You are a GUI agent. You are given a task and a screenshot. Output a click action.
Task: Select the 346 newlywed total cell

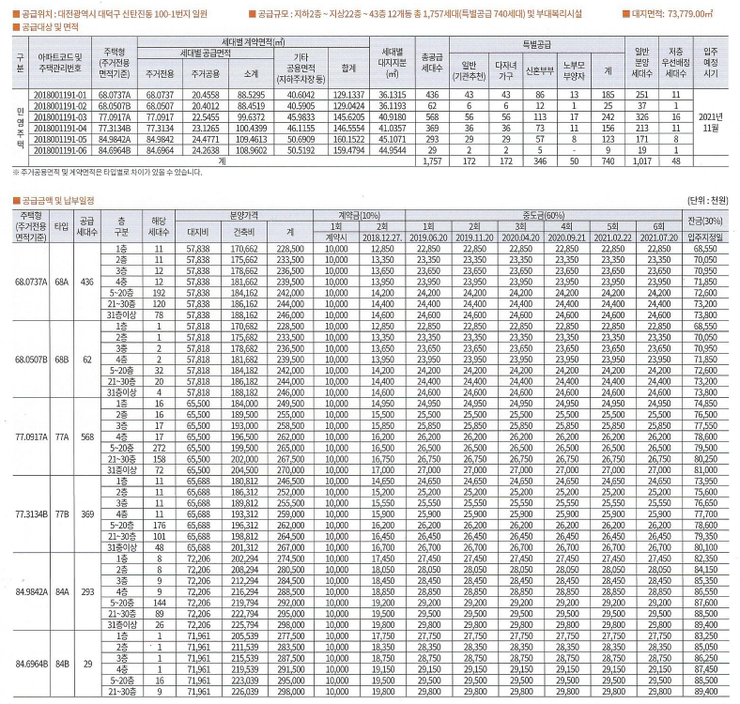(540, 161)
